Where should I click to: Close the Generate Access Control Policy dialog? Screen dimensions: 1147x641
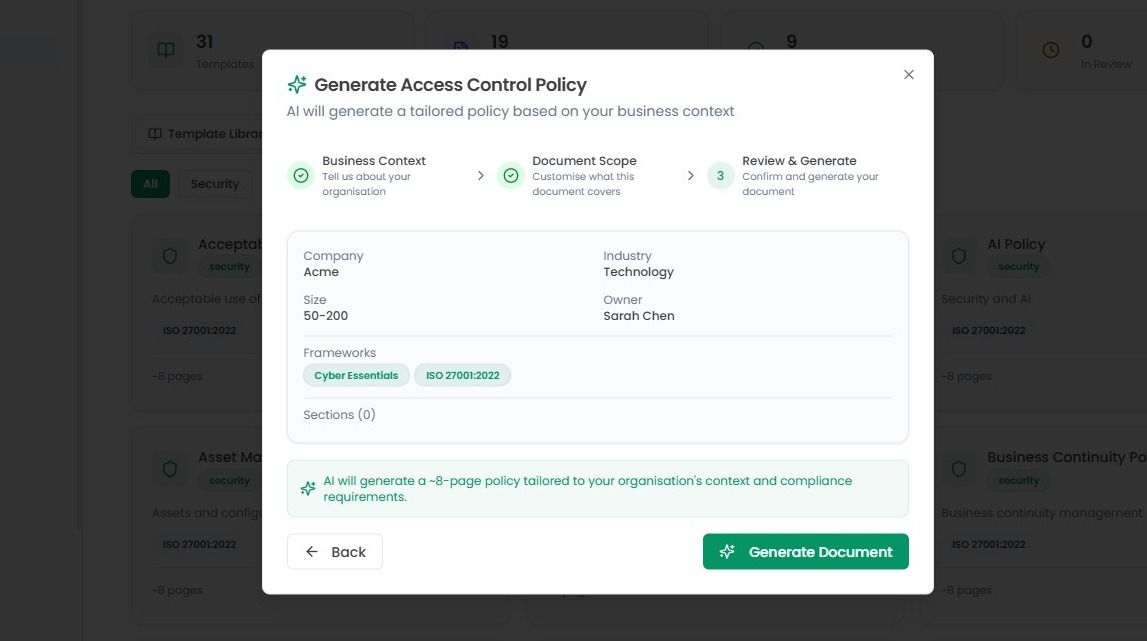click(909, 75)
